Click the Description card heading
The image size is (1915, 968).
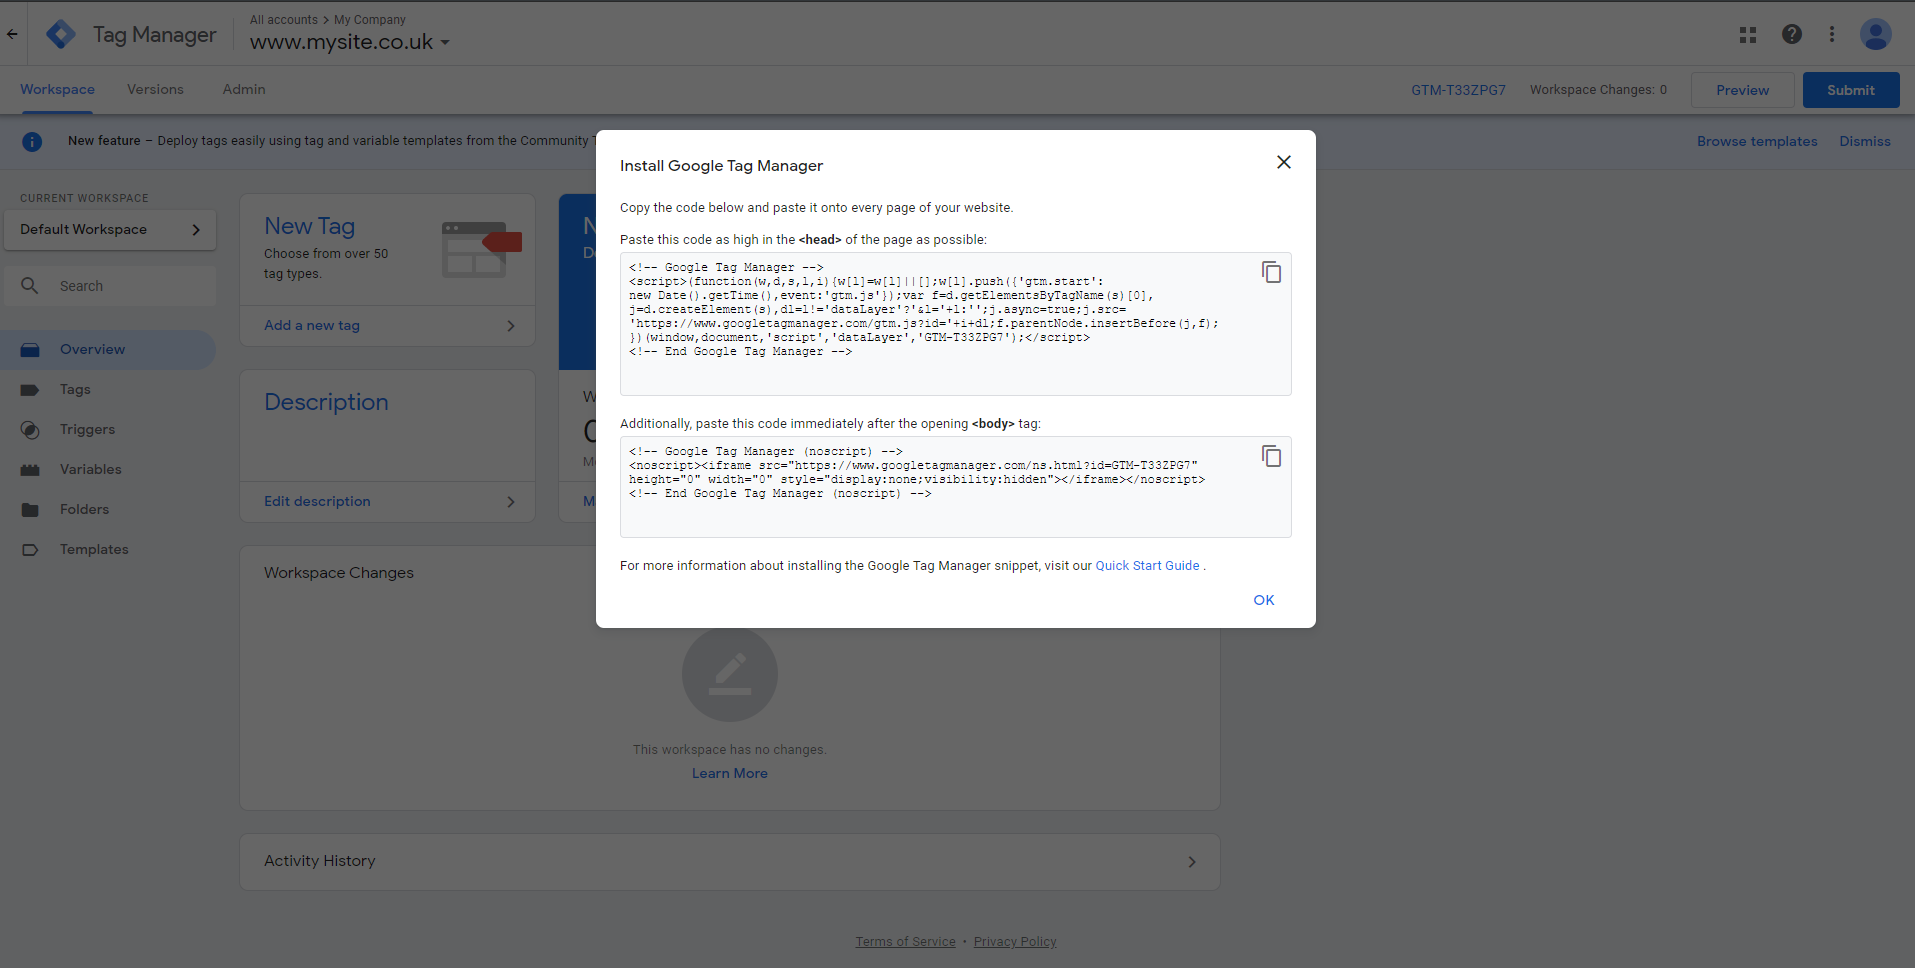[326, 403]
